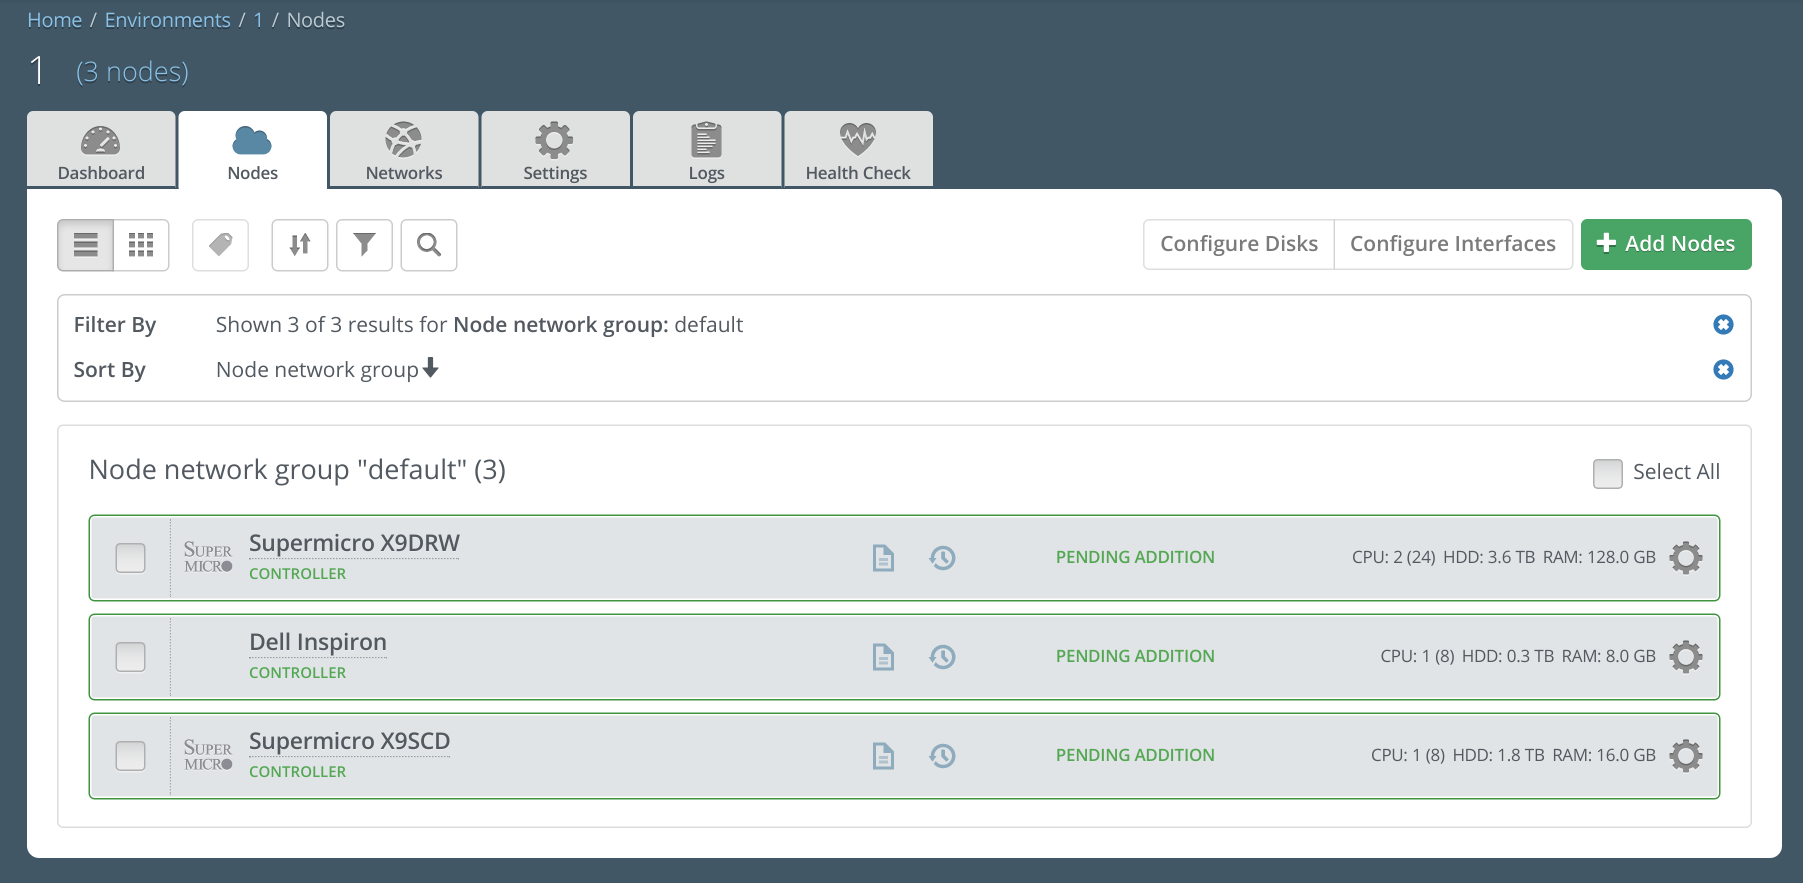Enable the Select All checkbox

click(1607, 473)
